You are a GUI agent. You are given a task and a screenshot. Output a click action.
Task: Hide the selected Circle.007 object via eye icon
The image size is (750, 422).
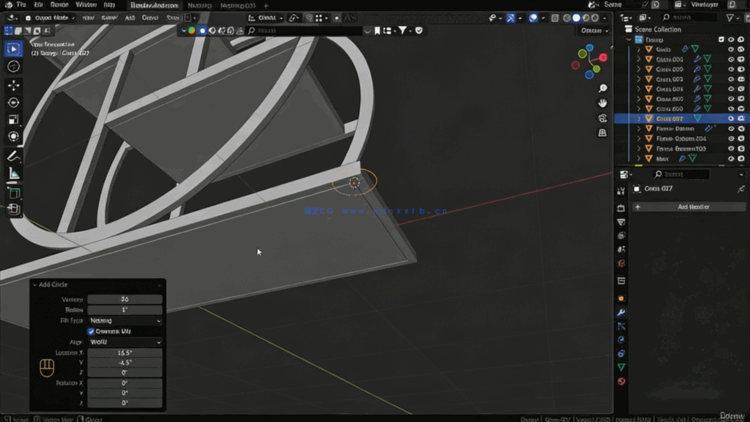pos(730,119)
